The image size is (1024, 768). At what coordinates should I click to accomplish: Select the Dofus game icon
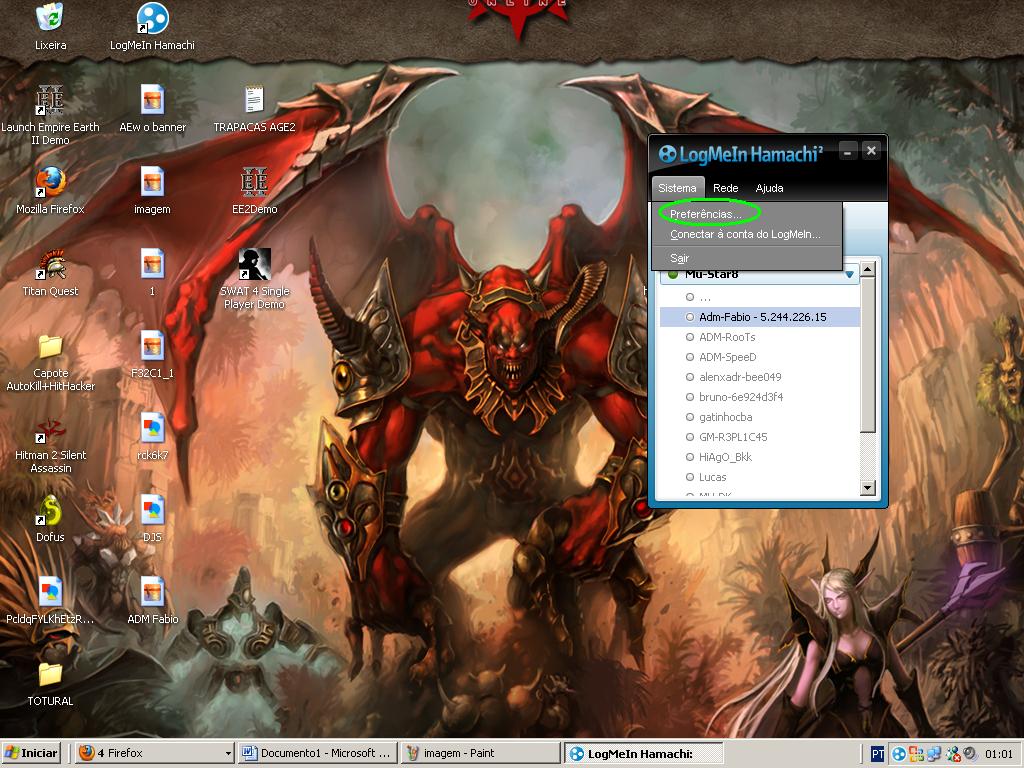coord(50,511)
